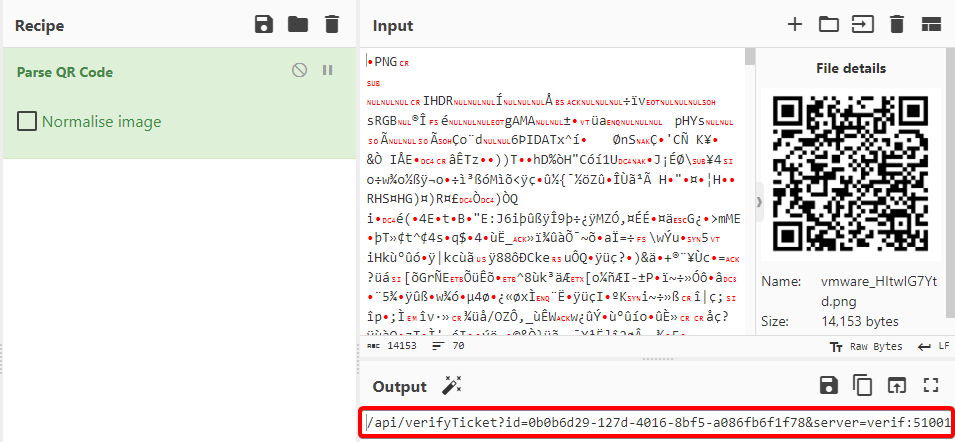Click the file size 14,153 bytes
This screenshot has width=955, height=442.
click(x=859, y=321)
